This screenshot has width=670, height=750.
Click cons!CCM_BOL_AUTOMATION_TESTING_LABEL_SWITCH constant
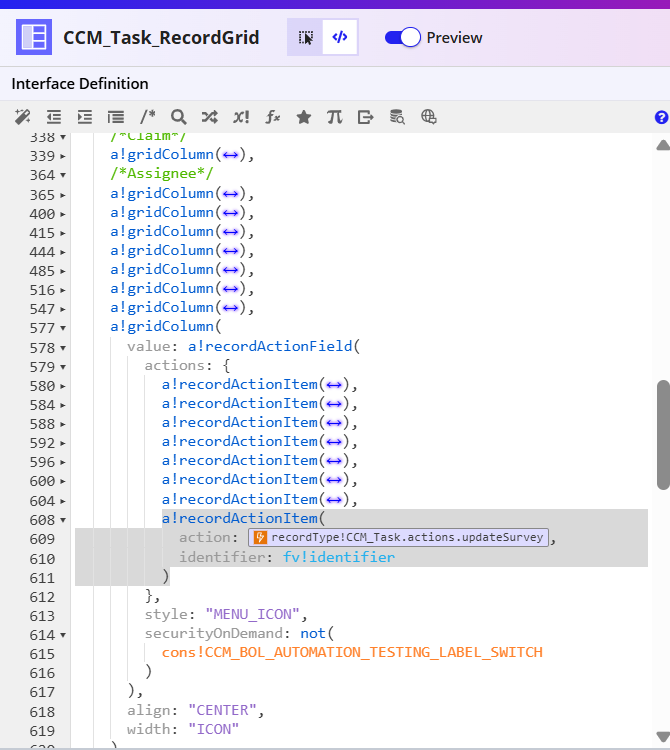click(352, 652)
